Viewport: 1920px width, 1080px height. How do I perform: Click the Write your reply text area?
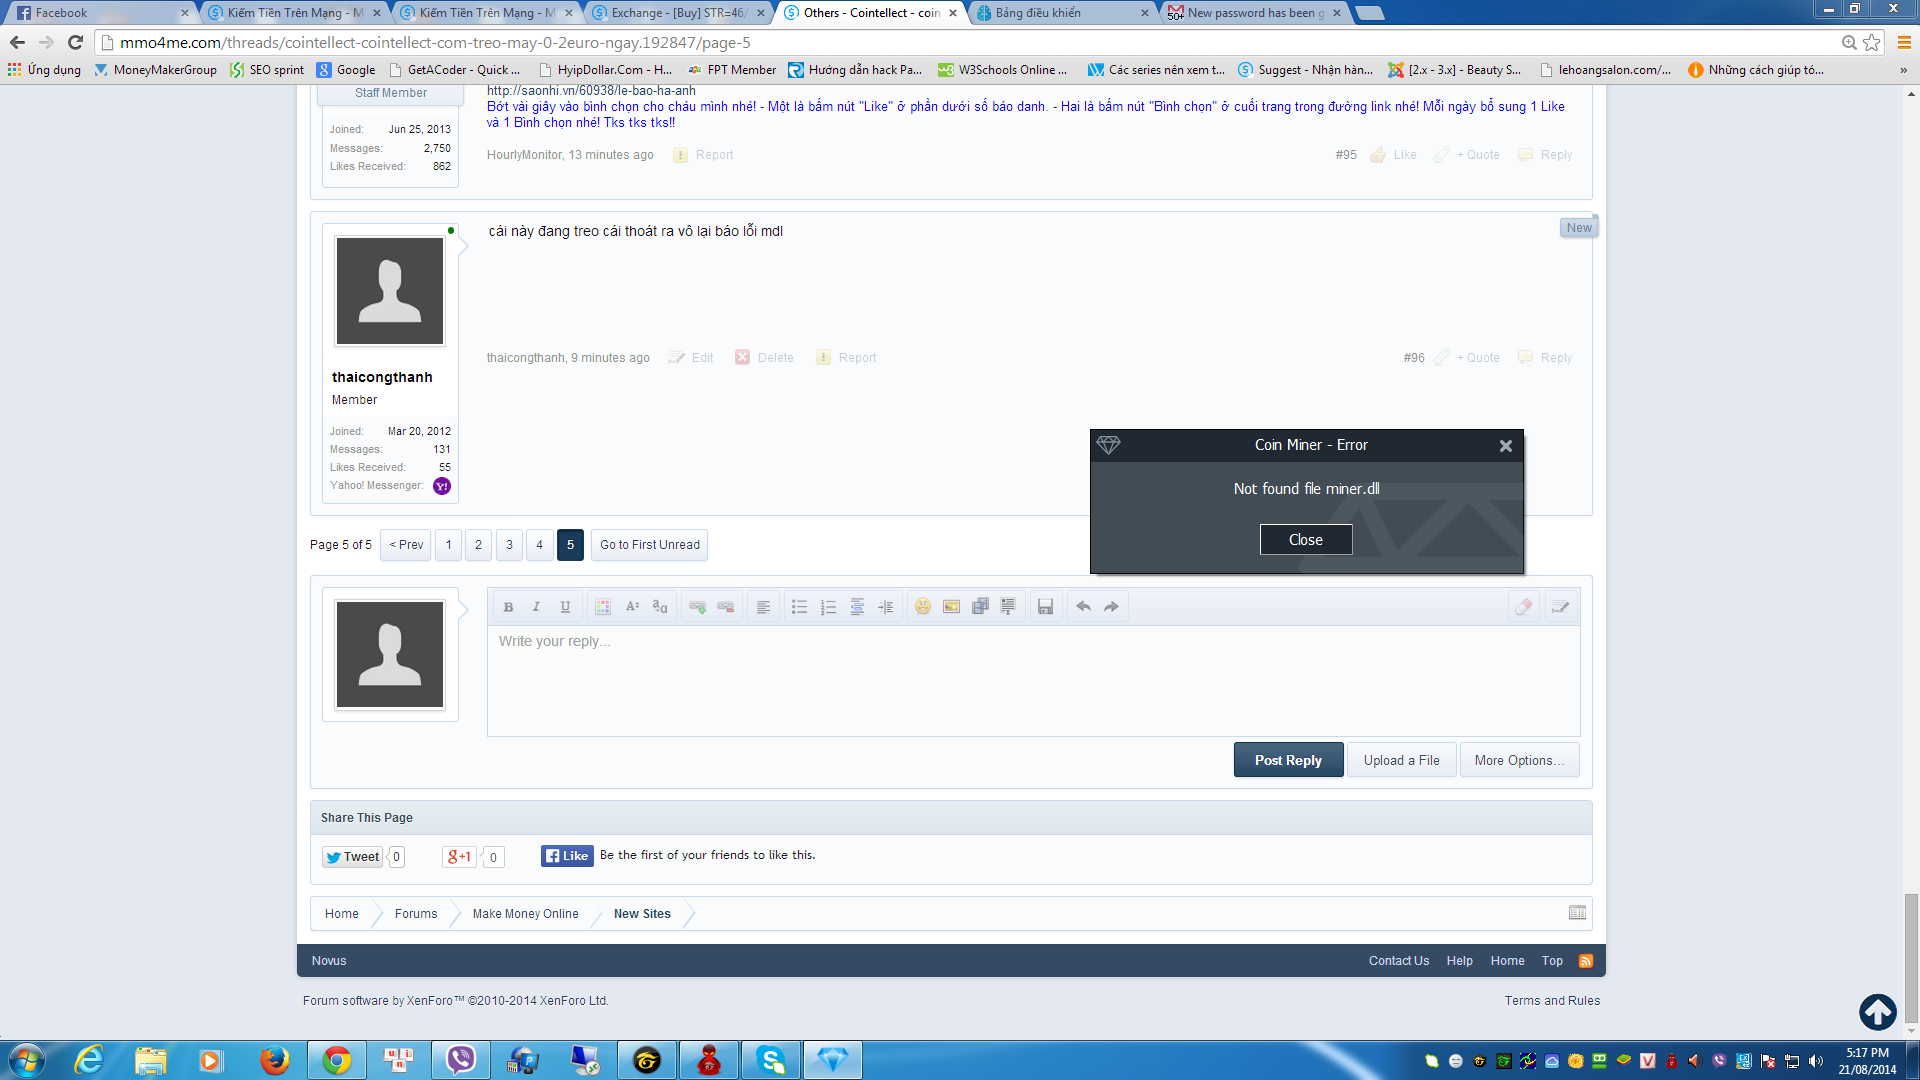(1032, 680)
